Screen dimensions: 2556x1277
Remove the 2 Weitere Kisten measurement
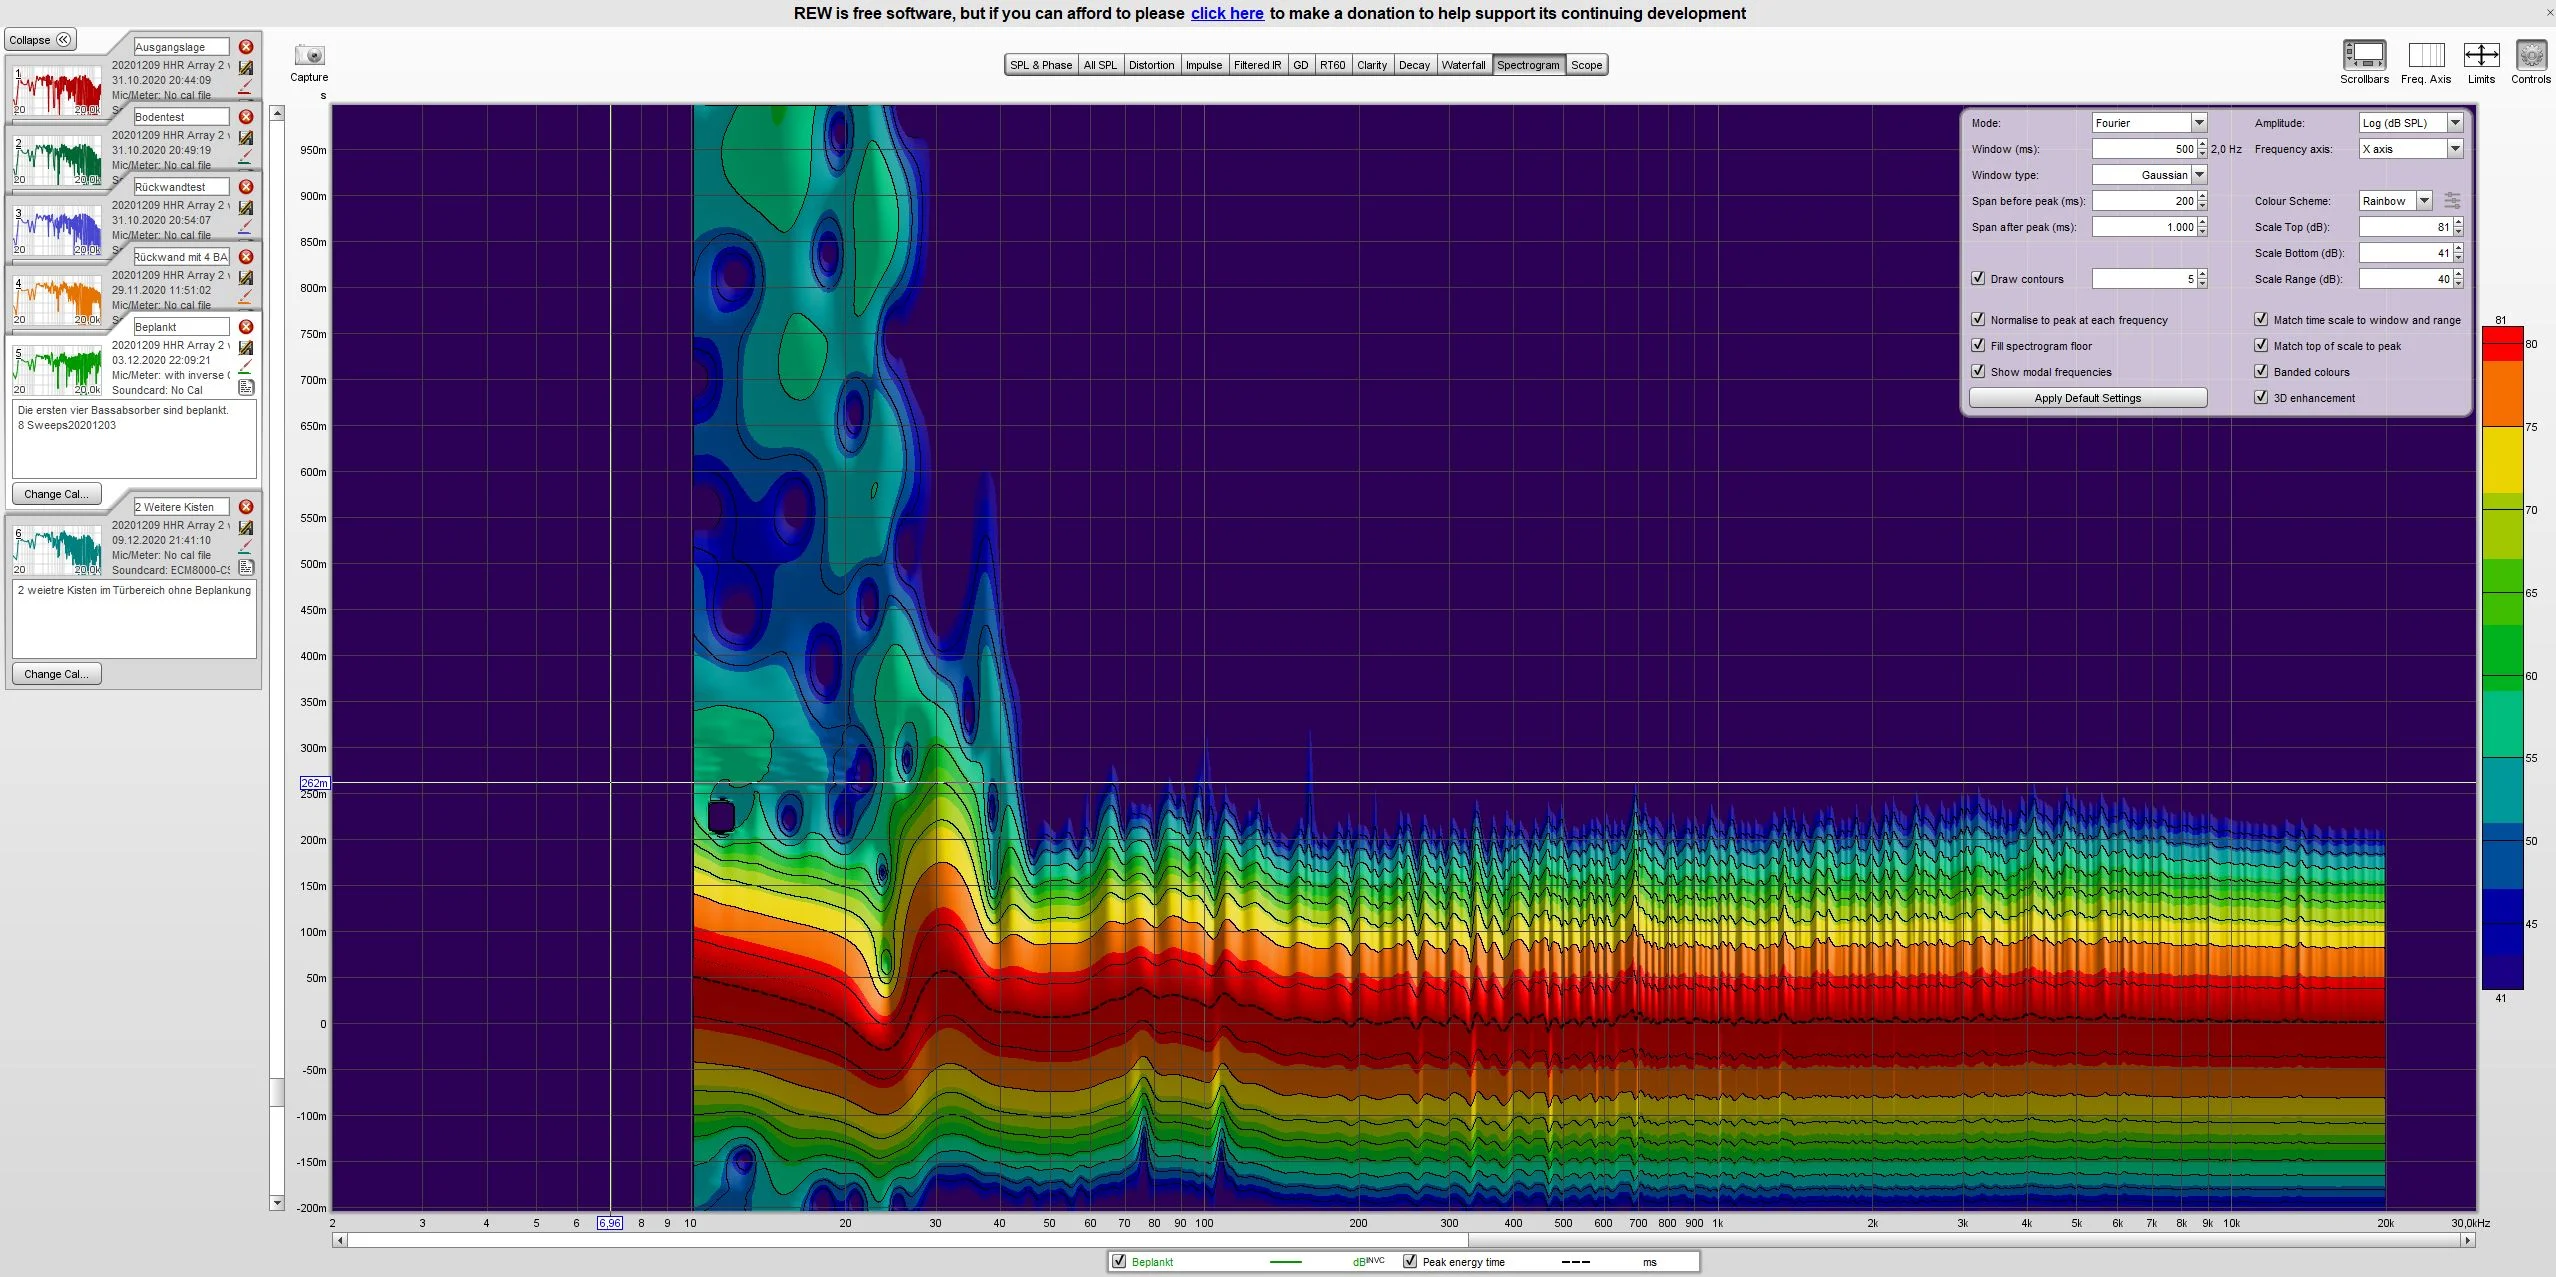246,507
